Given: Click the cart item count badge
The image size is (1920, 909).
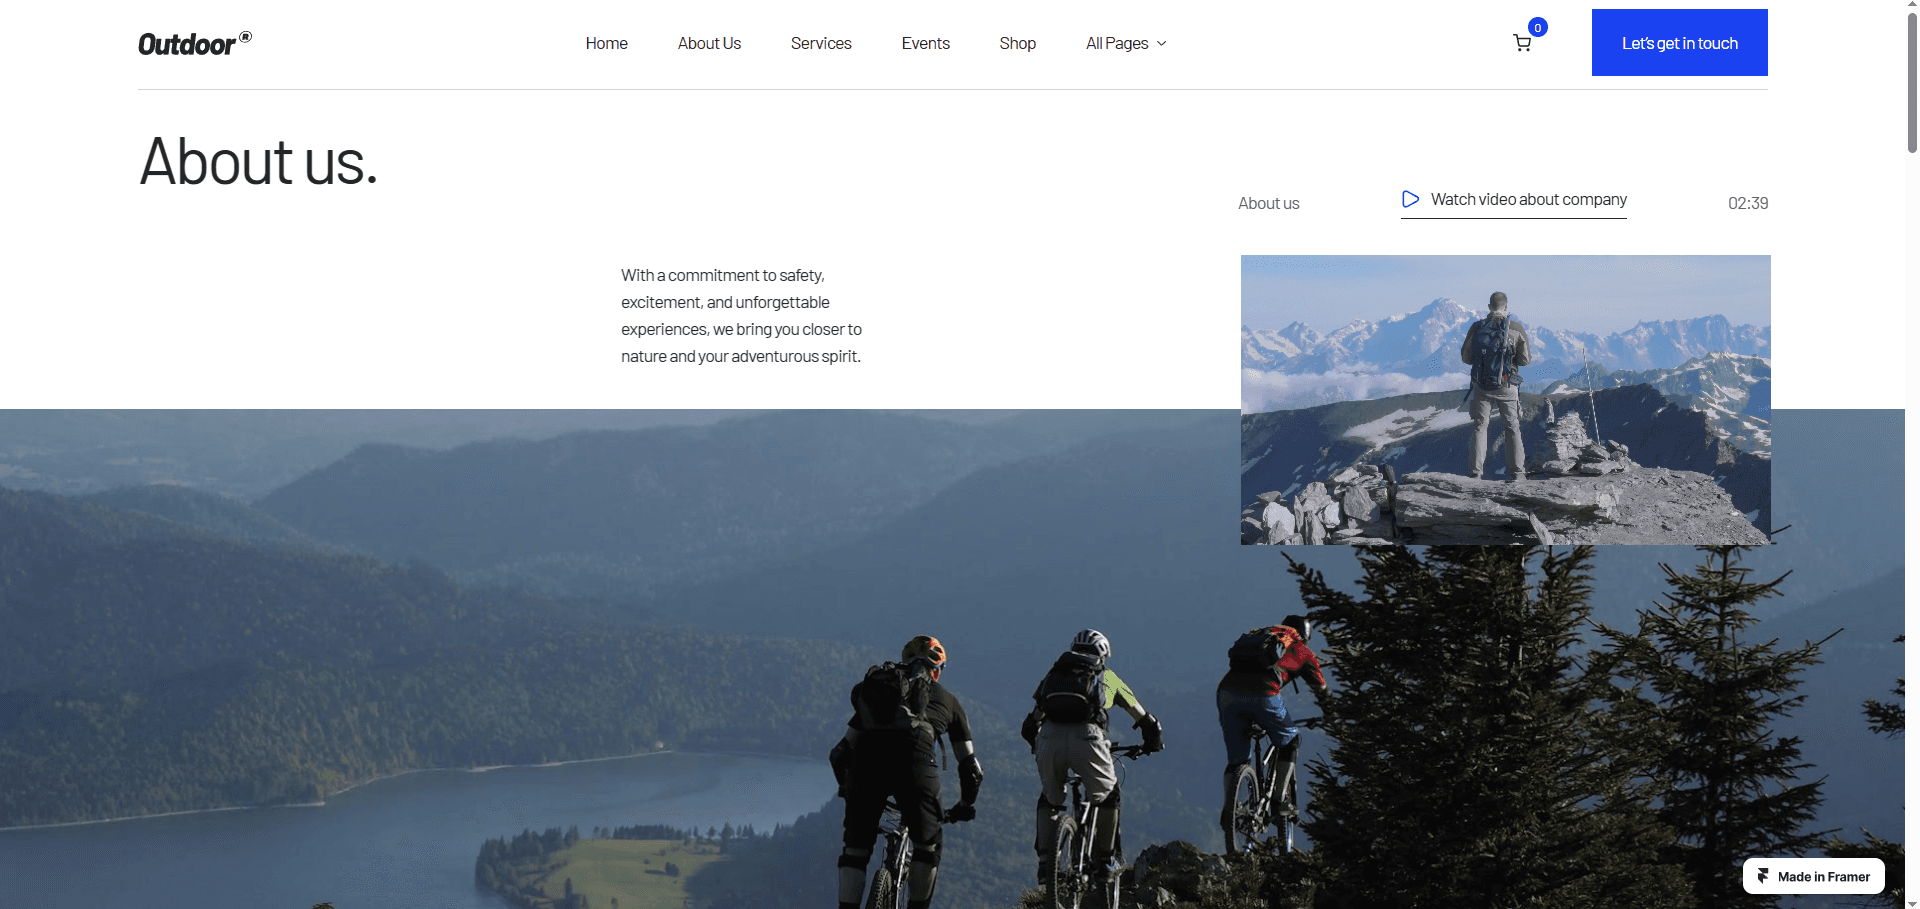Looking at the screenshot, I should [1538, 27].
